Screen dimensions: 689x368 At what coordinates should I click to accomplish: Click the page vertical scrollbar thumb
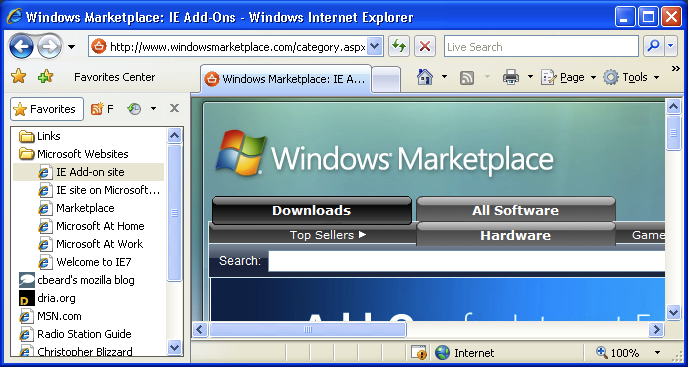[x=673, y=132]
